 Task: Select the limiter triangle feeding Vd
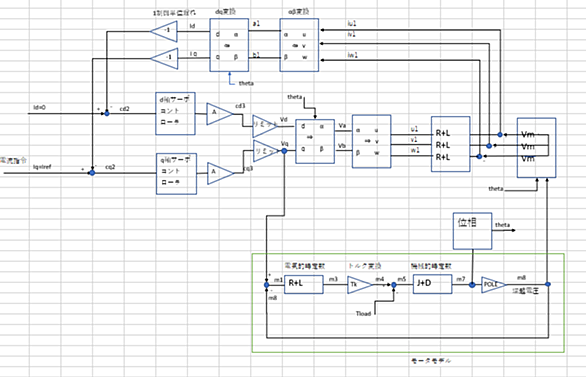point(265,126)
